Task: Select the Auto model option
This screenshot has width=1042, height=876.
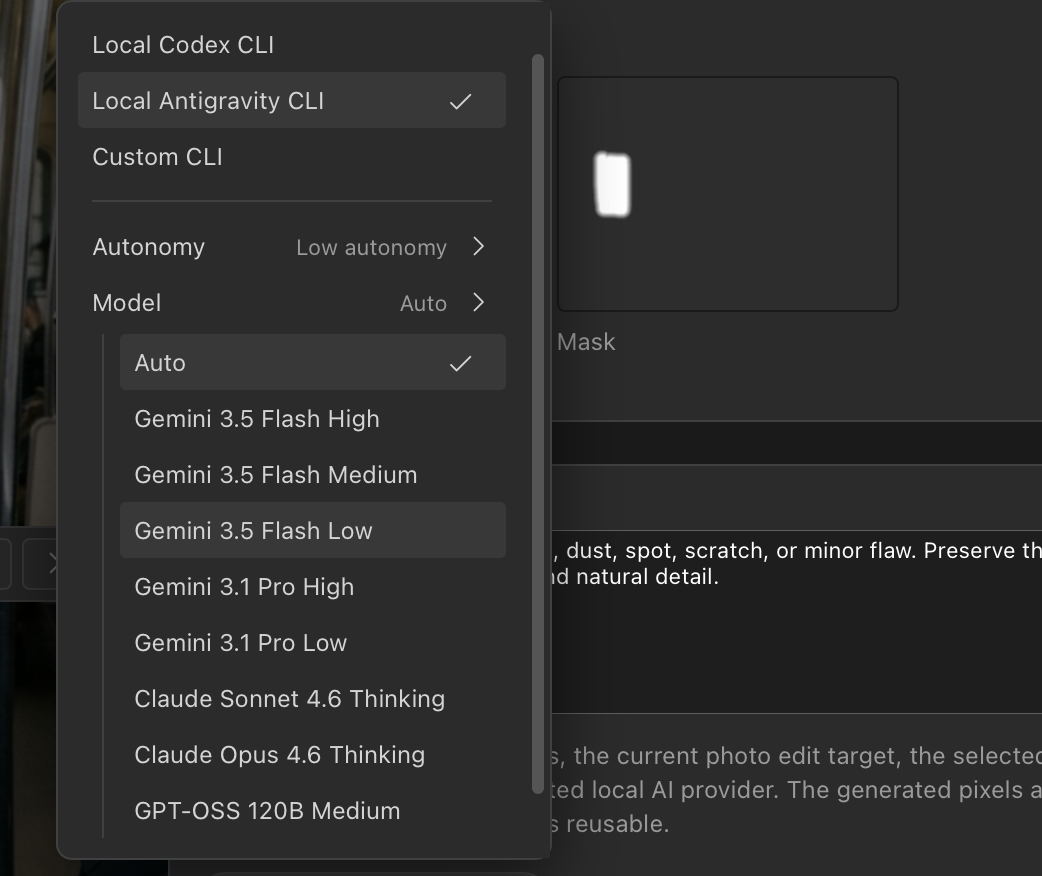Action: 312,362
